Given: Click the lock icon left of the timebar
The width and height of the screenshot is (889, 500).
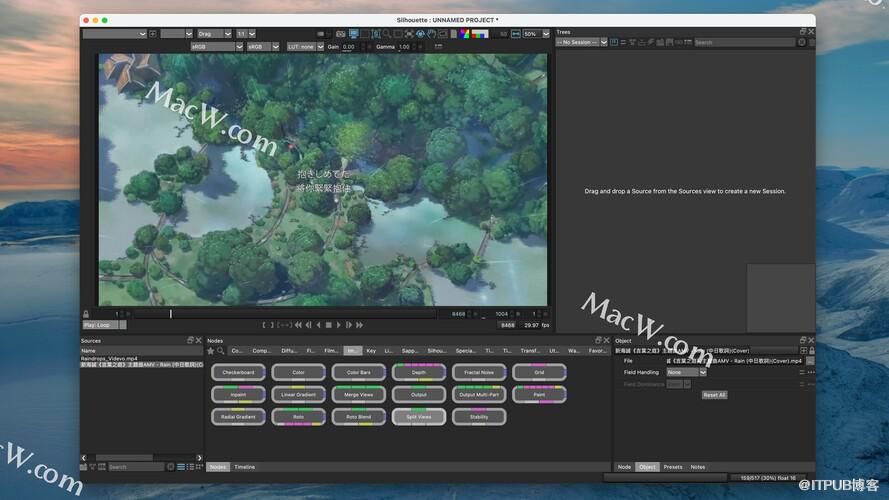Looking at the screenshot, I should coord(86,314).
